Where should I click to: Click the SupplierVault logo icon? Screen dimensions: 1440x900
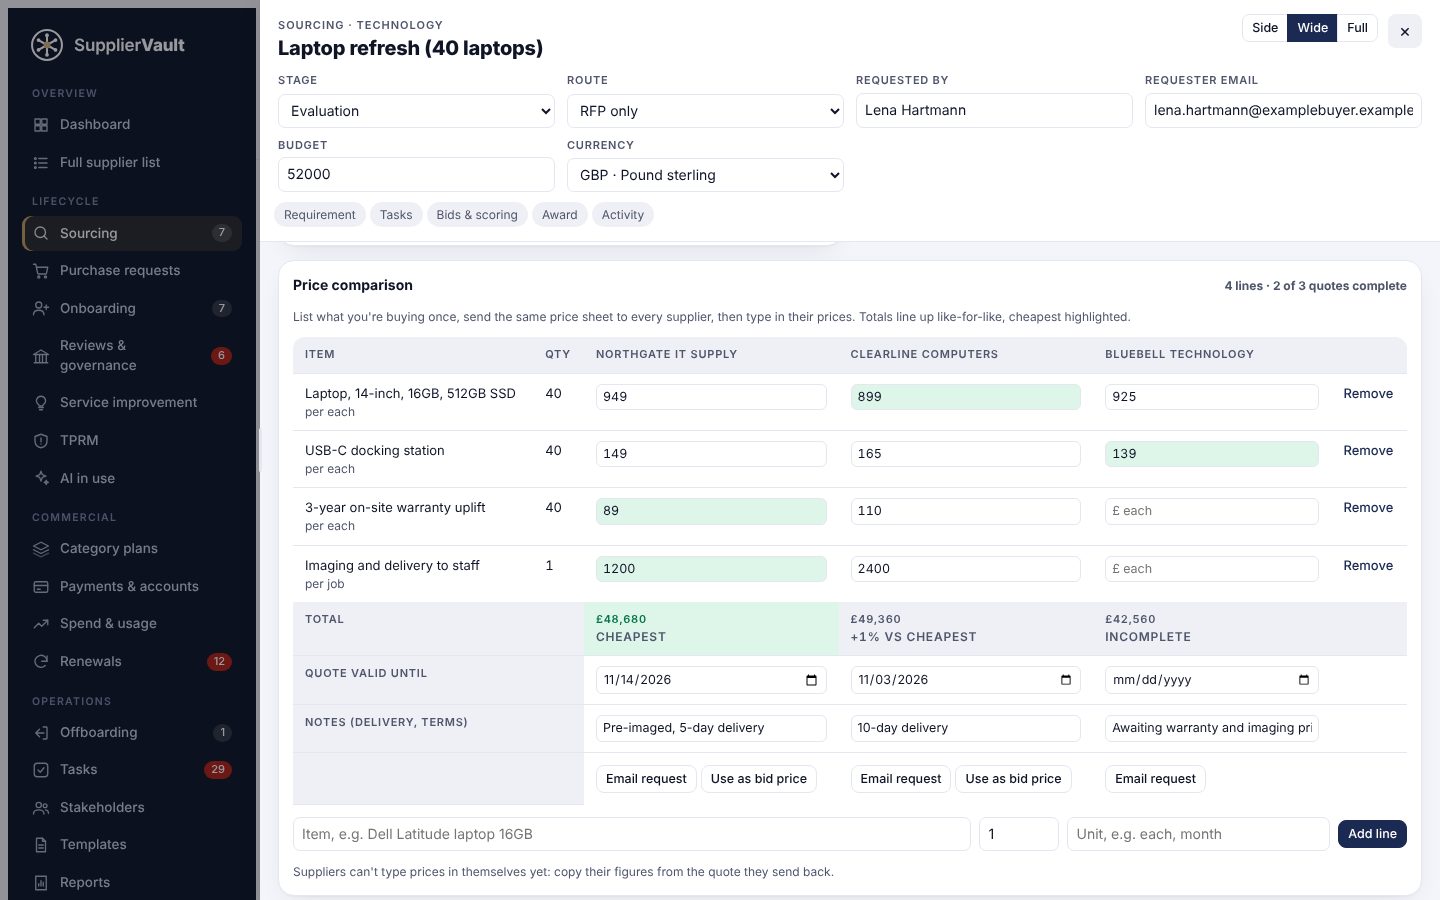click(47, 45)
